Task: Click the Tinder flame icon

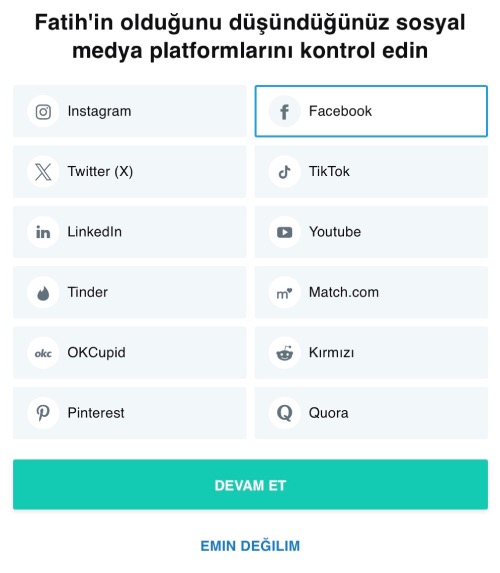Action: tap(43, 293)
